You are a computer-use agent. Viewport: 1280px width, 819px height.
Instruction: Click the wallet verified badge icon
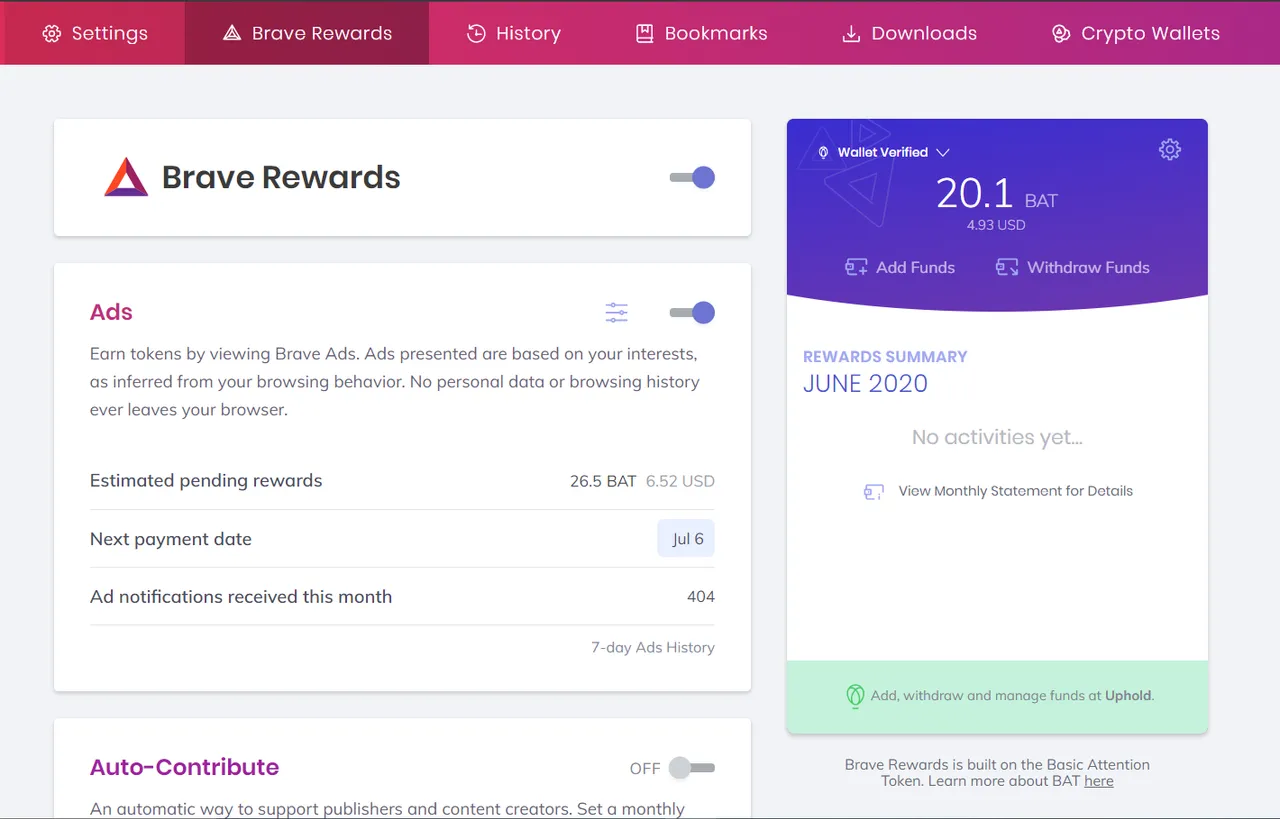[824, 153]
